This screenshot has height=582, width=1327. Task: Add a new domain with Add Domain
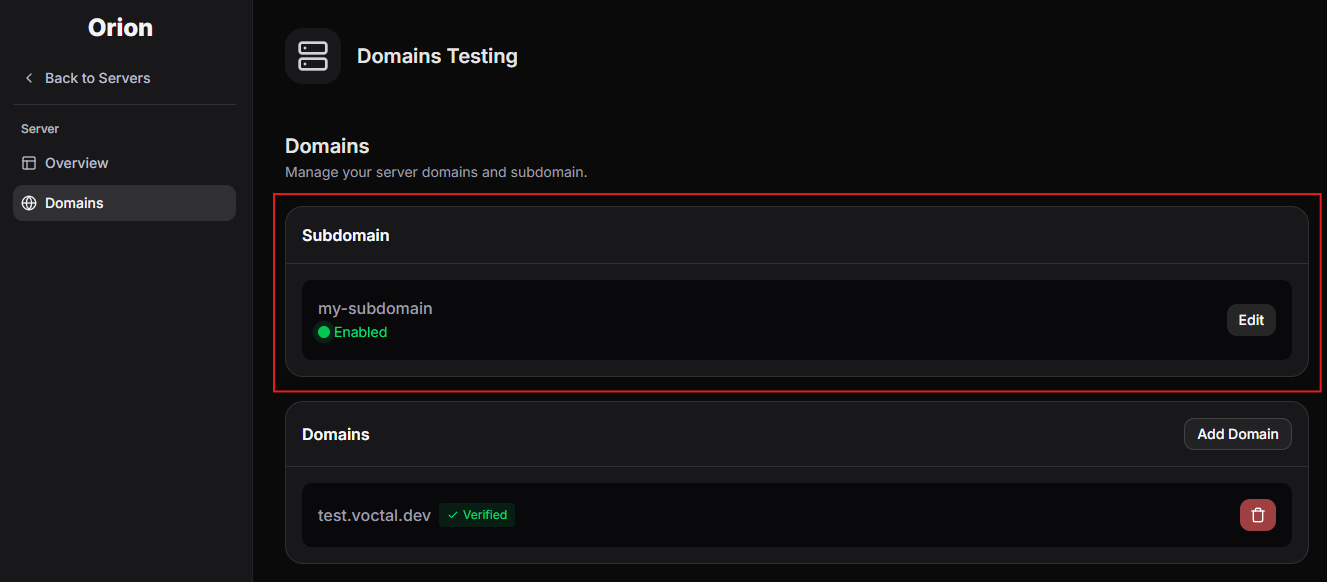[1238, 434]
